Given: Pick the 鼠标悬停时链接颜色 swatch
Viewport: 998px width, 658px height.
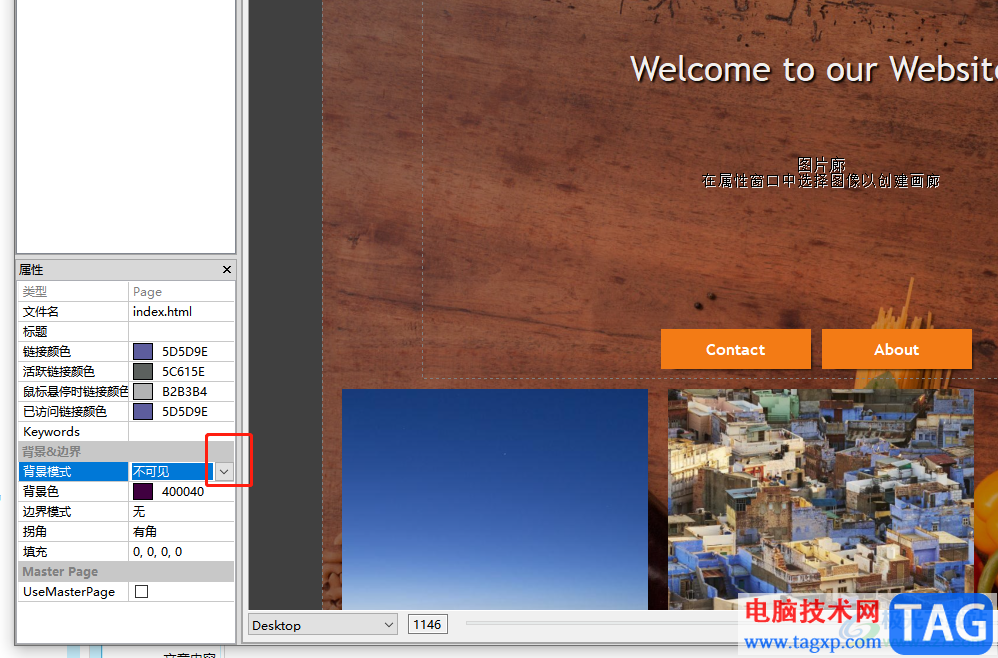Looking at the screenshot, I should click(143, 391).
